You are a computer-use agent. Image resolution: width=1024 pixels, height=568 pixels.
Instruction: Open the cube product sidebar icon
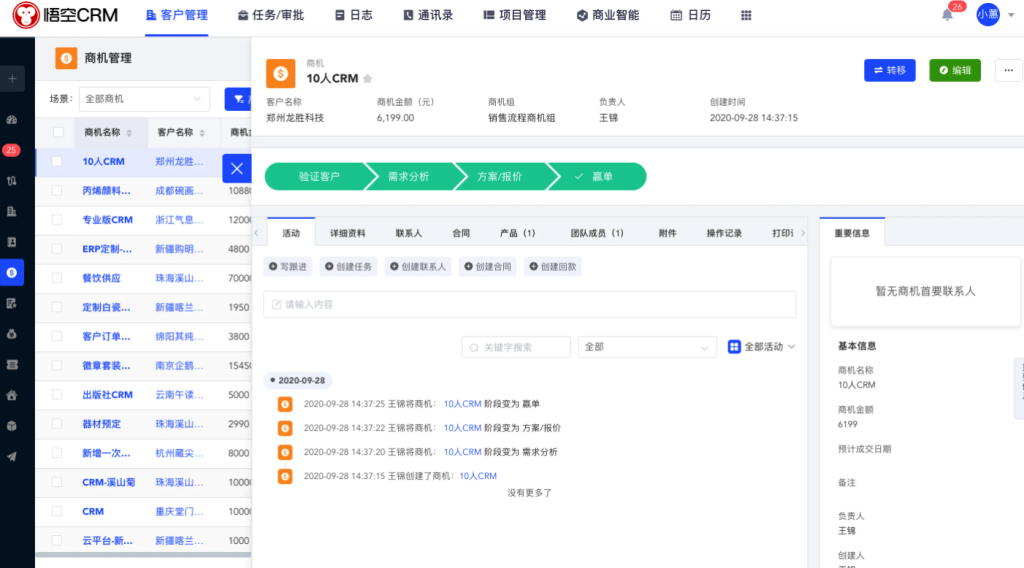point(12,426)
